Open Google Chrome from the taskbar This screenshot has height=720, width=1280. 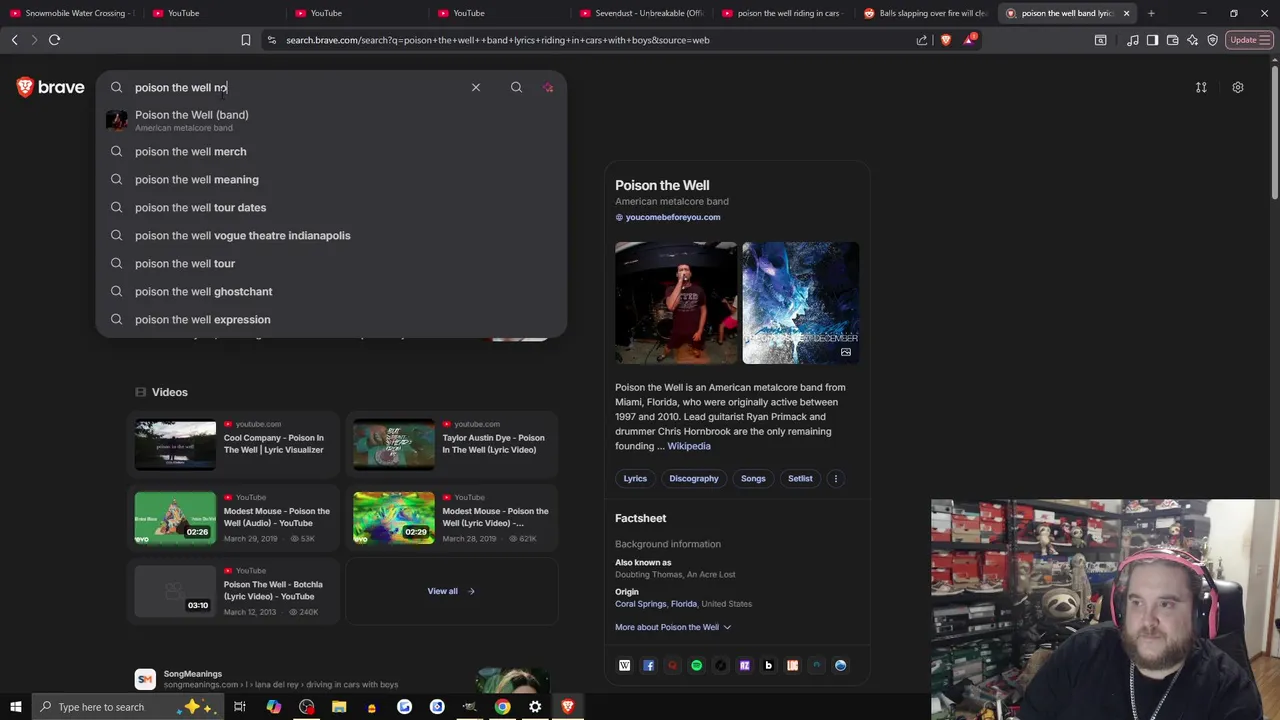click(502, 707)
